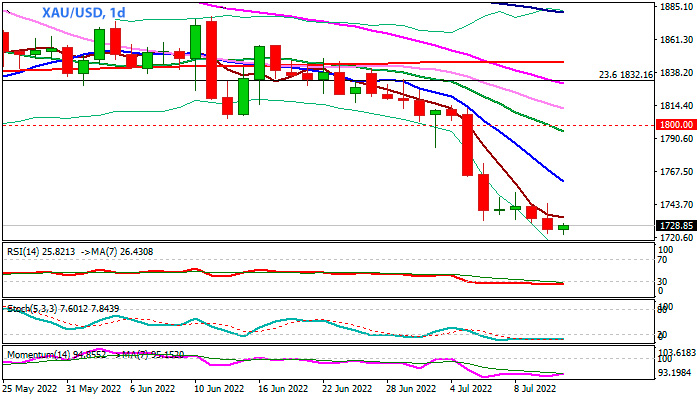
Task: Click the 25 May 2022 date label
Action: pyautogui.click(x=30, y=388)
